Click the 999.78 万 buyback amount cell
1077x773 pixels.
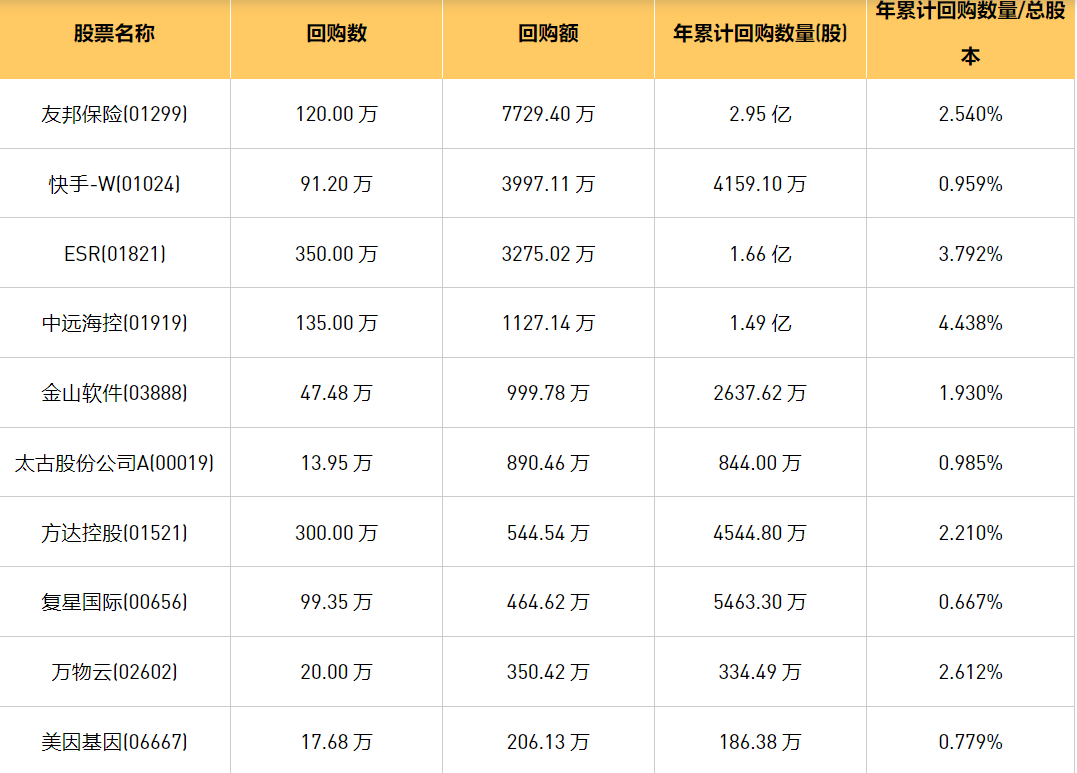548,394
